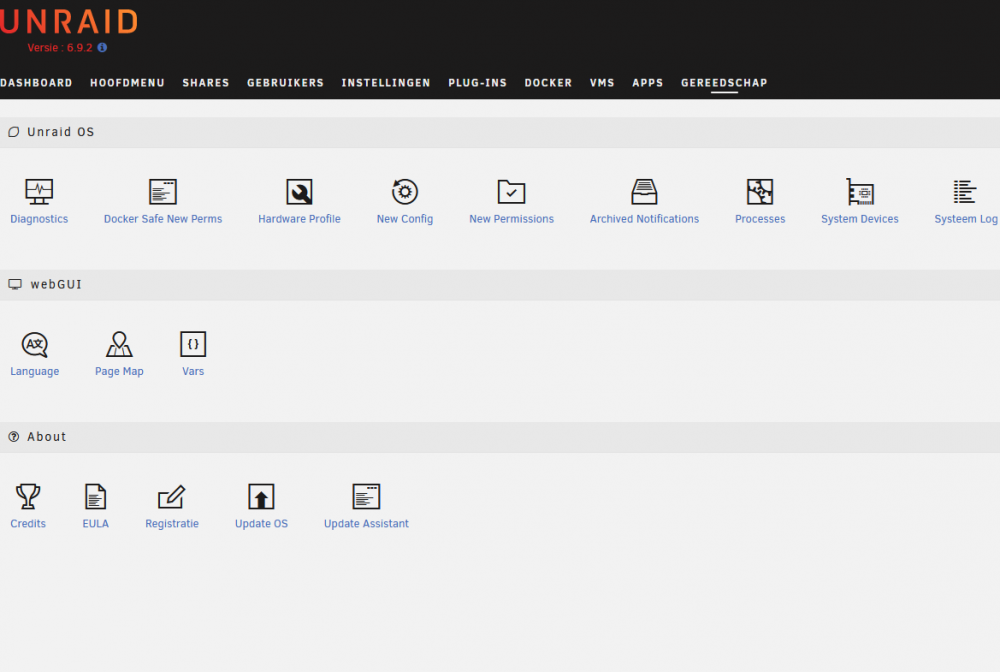Click the Versie 6.9.2 text

pyautogui.click(x=60, y=48)
